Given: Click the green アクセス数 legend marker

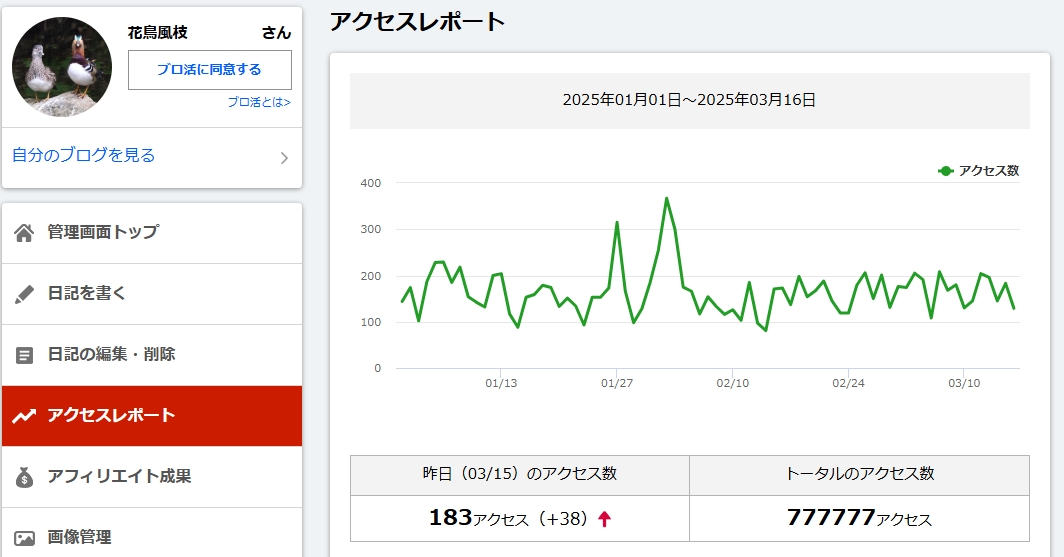Looking at the screenshot, I should [945, 171].
